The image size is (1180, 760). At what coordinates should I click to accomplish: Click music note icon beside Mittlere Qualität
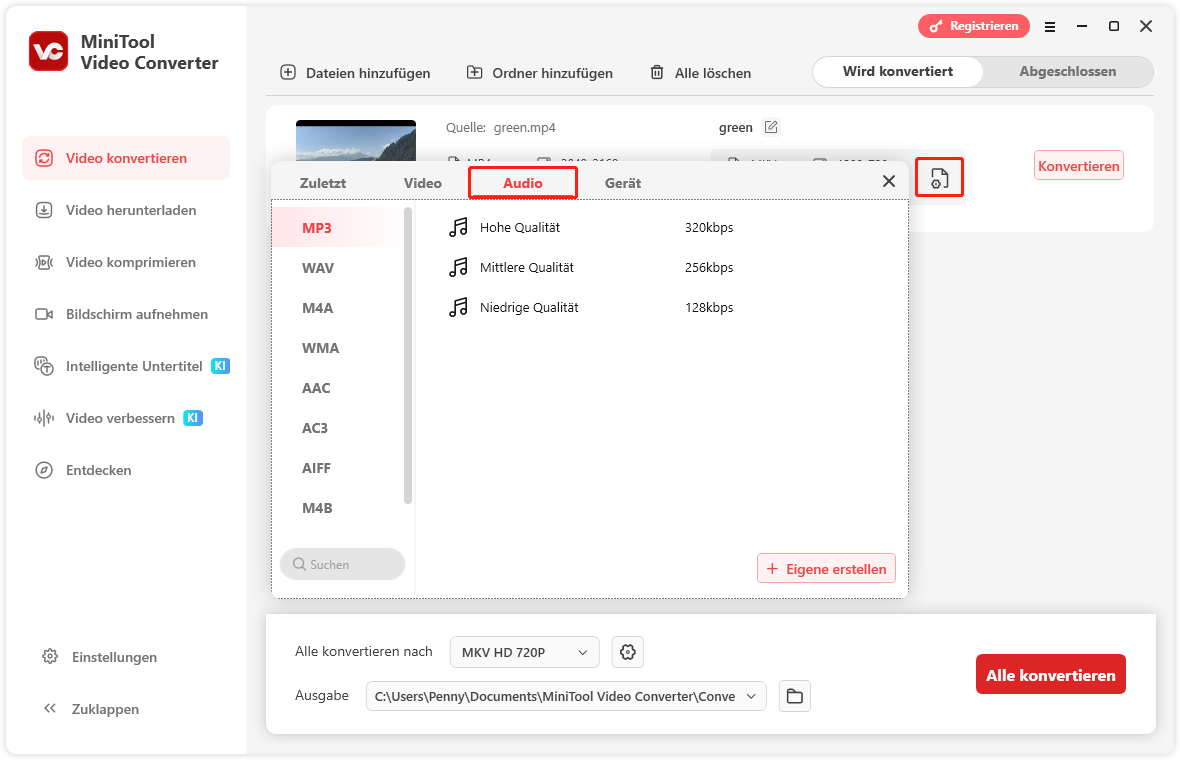[x=458, y=267]
